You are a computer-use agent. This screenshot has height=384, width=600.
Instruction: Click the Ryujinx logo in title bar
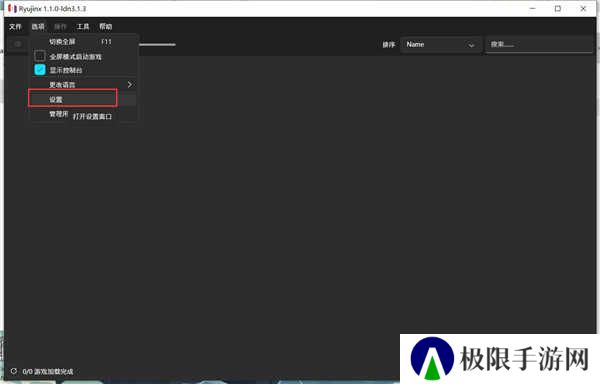click(12, 8)
